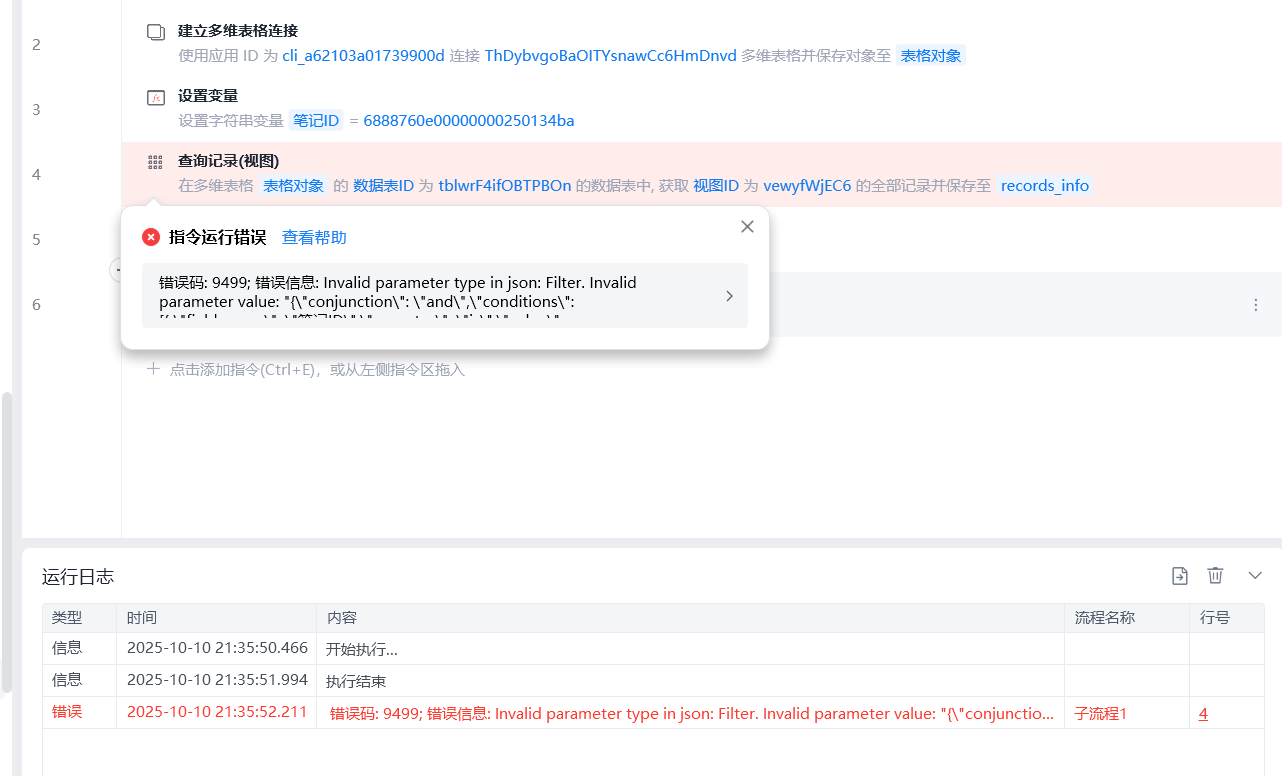The image size is (1282, 776).
Task: Click the 表格对象 variable in step 2
Action: (931, 56)
